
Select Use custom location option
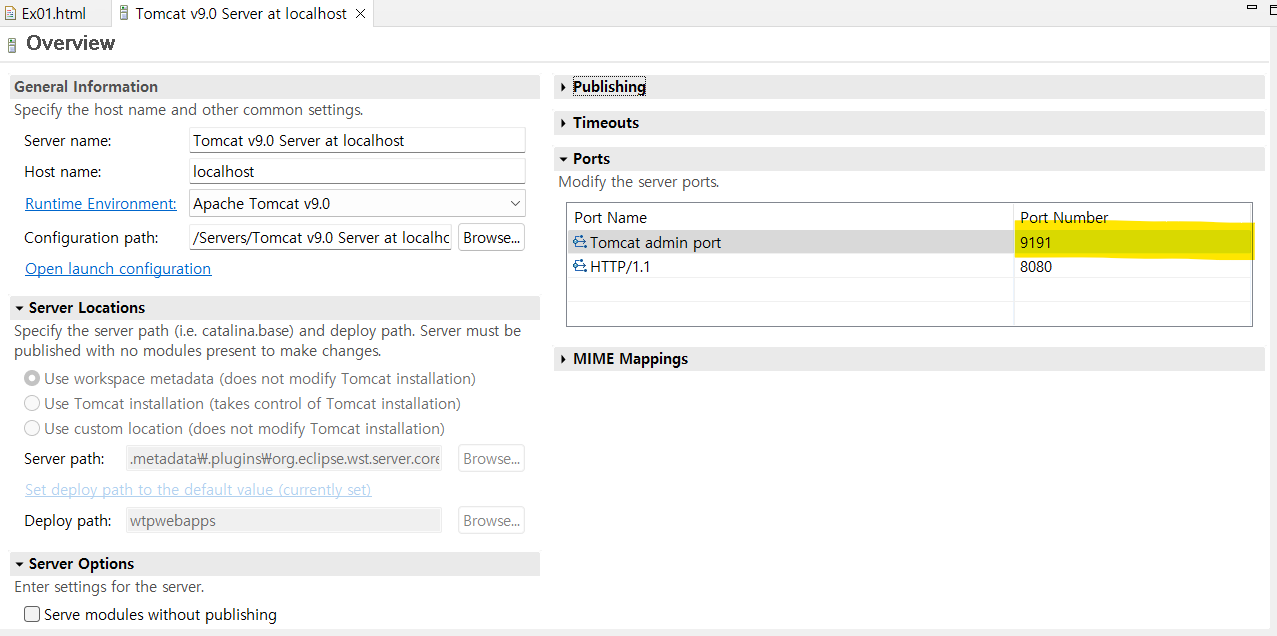click(32, 429)
